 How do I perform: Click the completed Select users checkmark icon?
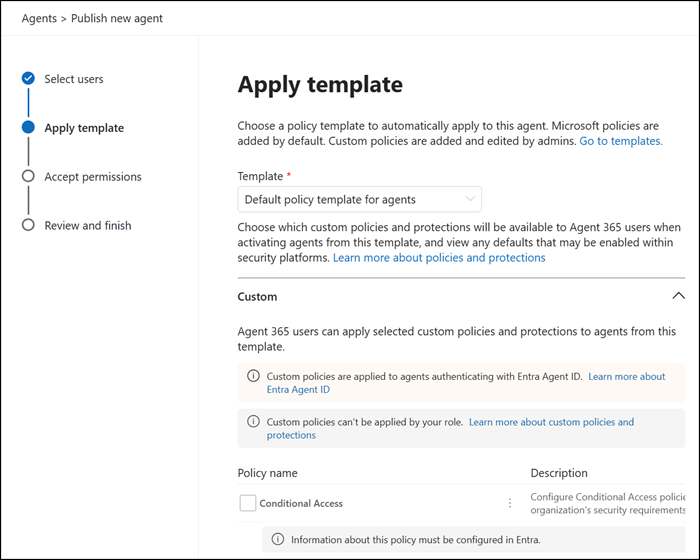coord(28,79)
